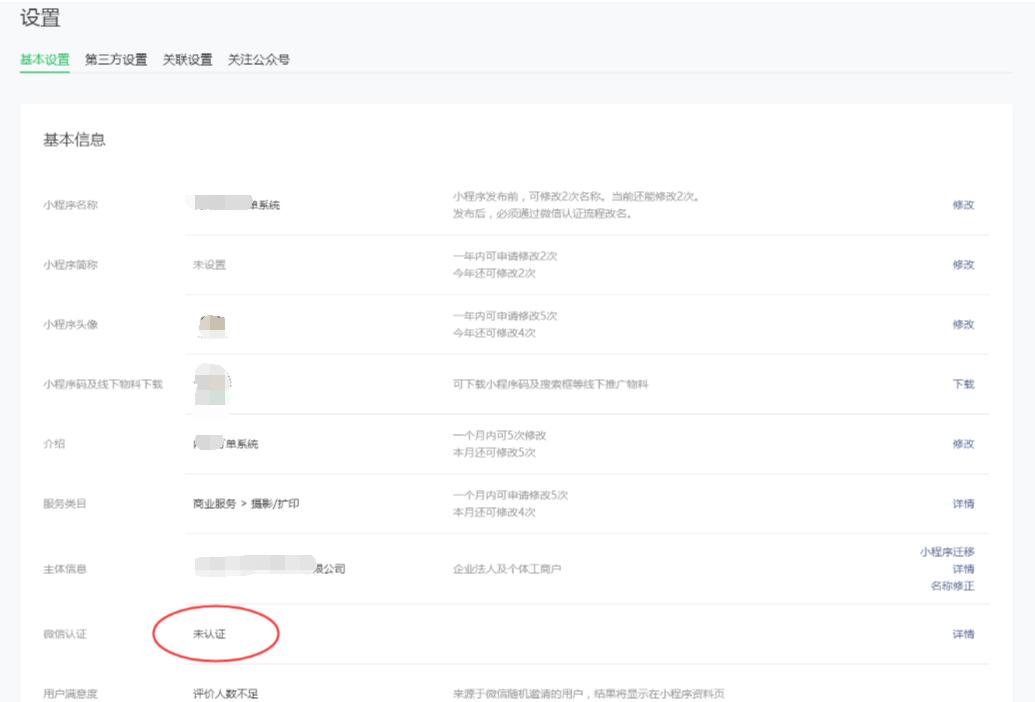Click the mini program avatar image
The image size is (1035, 702).
tap(212, 325)
